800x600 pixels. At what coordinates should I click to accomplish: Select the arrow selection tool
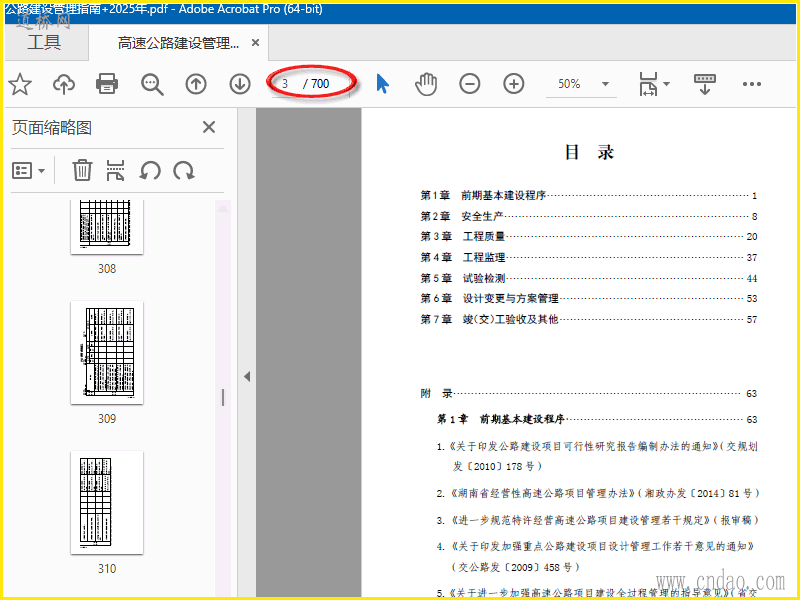[x=383, y=84]
